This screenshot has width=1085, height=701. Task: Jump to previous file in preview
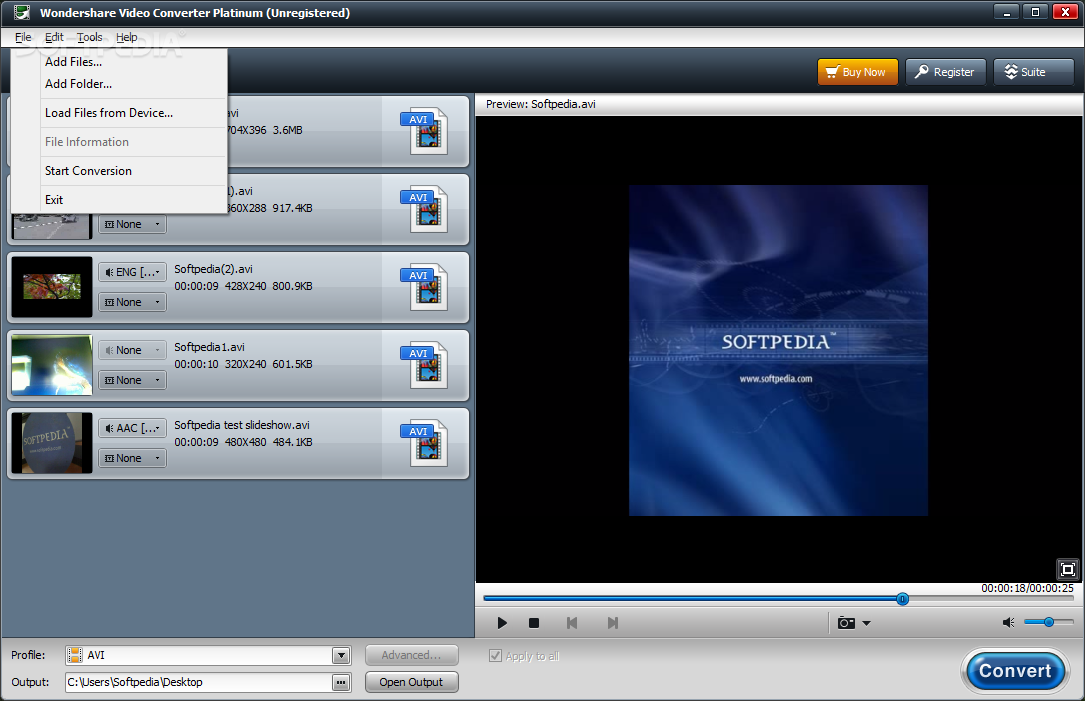[572, 623]
